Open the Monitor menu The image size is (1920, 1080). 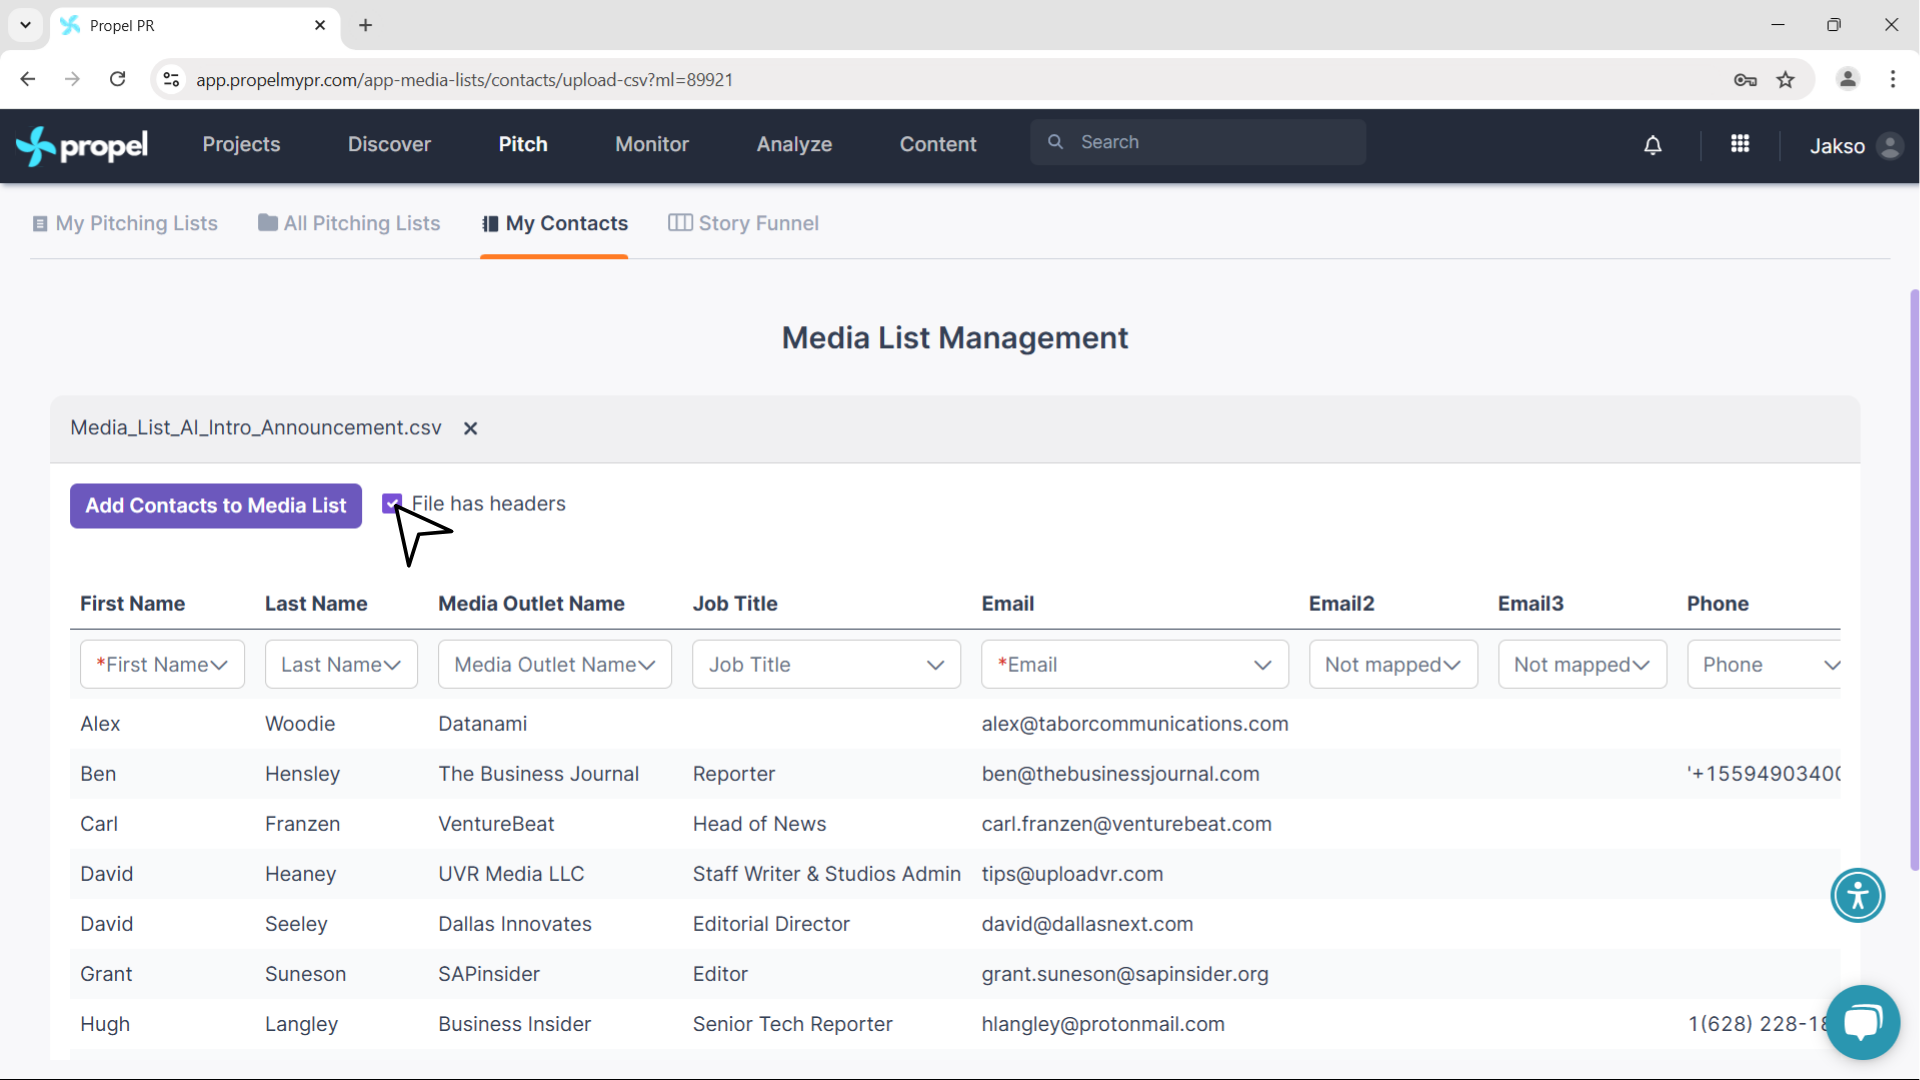pos(652,144)
